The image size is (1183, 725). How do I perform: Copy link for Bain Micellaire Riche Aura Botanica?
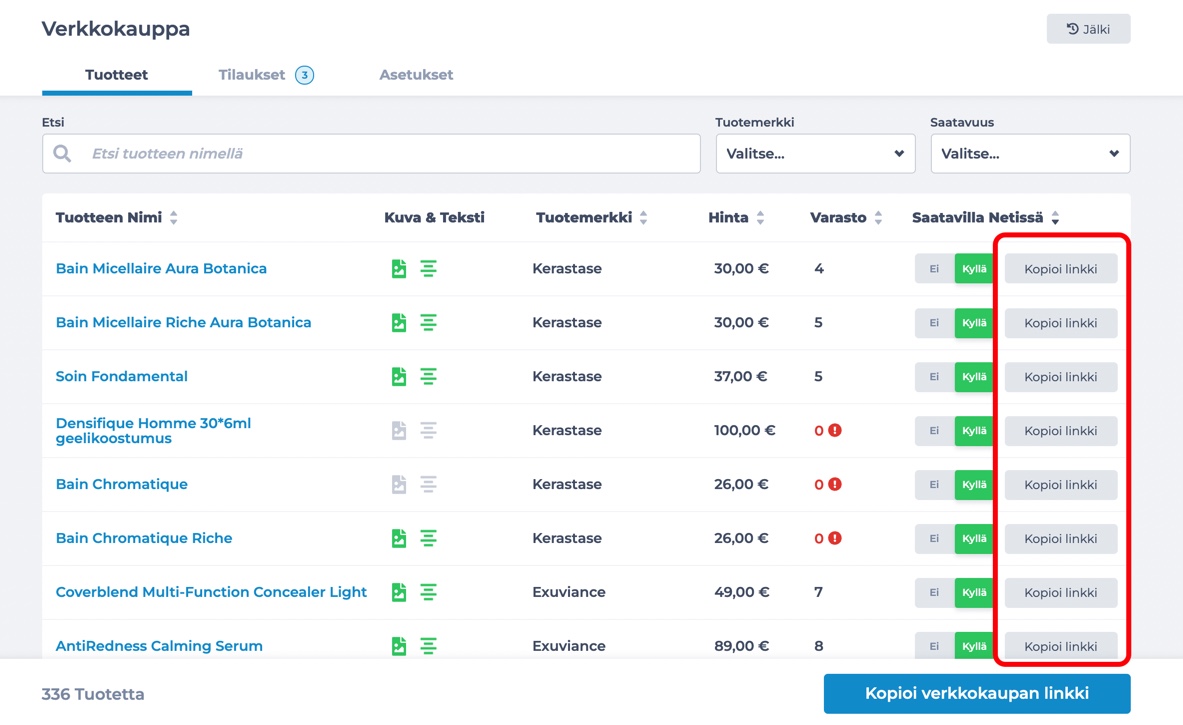point(1060,323)
